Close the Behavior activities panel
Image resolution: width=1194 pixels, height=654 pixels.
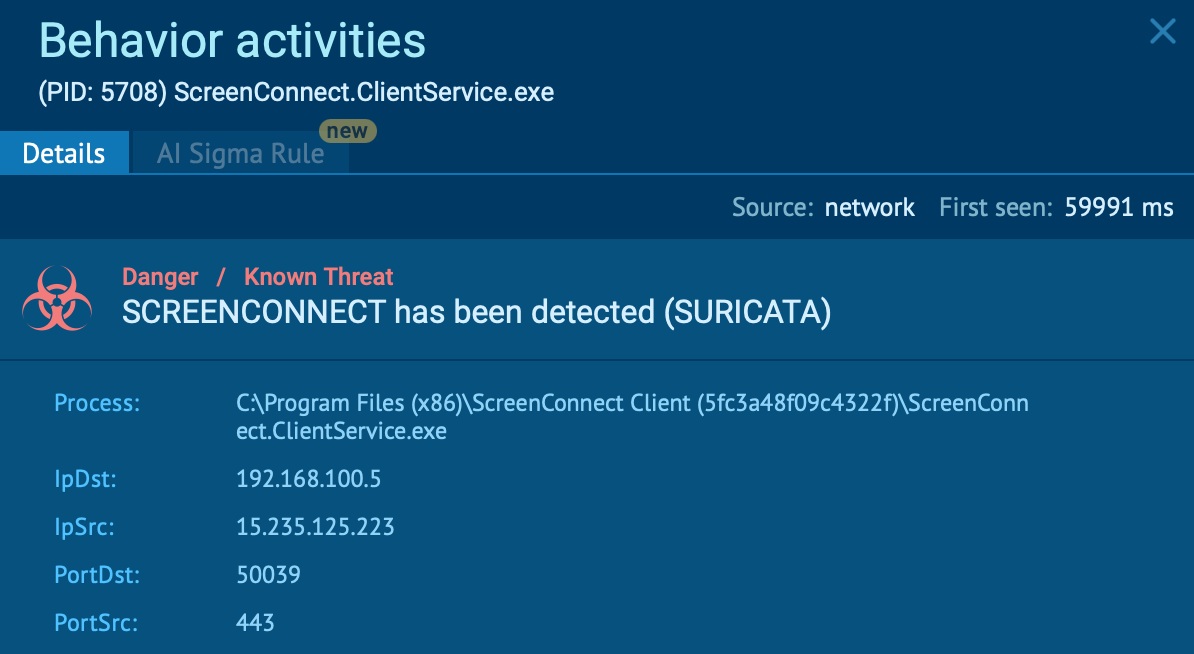[1162, 31]
